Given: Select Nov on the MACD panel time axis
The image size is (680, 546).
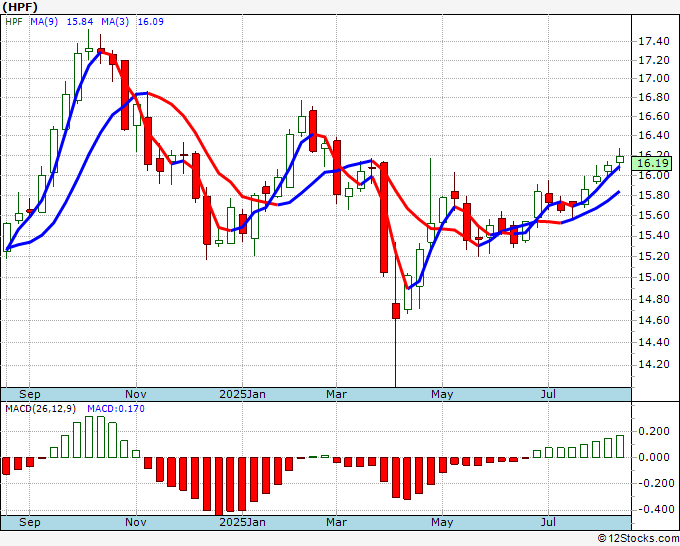Looking at the screenshot, I should (136, 522).
